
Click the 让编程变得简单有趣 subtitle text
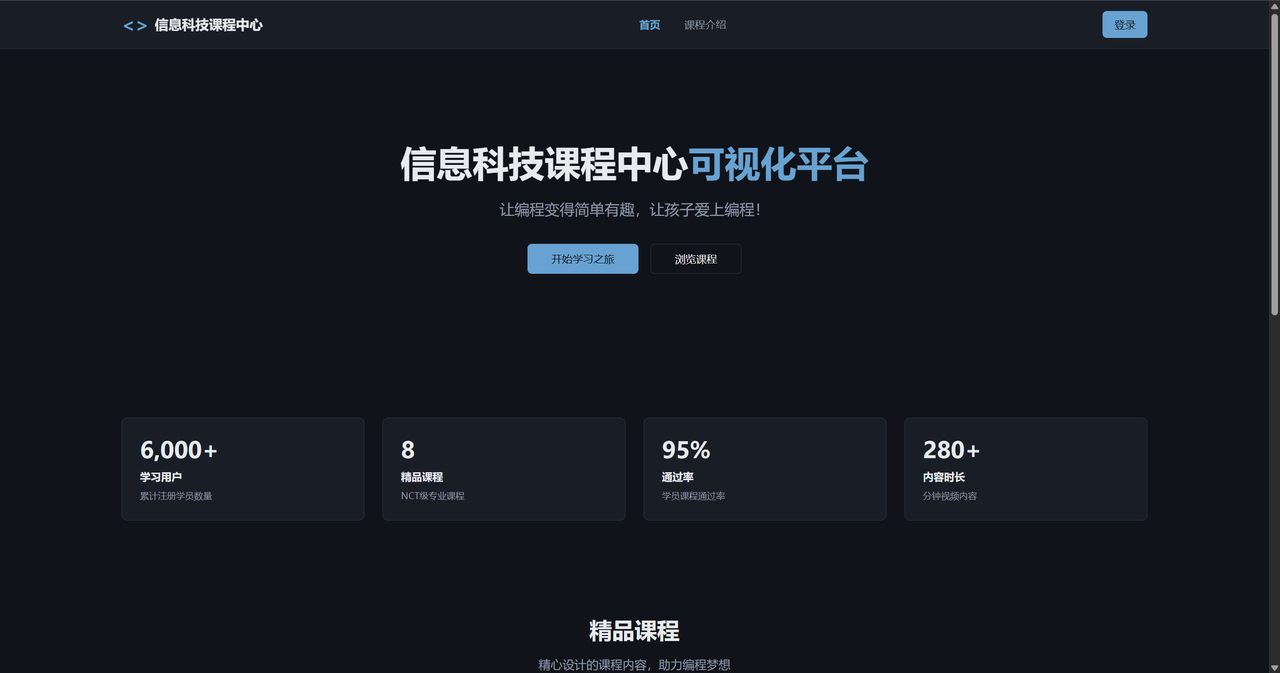[633, 209]
